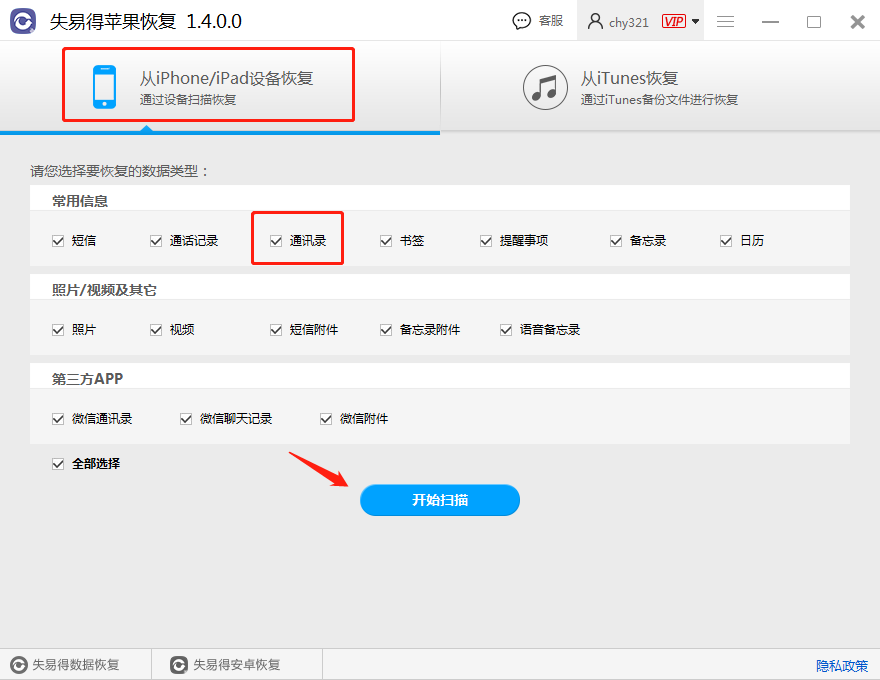Toggle the 微信通讯录 checkbox
The height and width of the screenshot is (680, 880).
pos(58,419)
